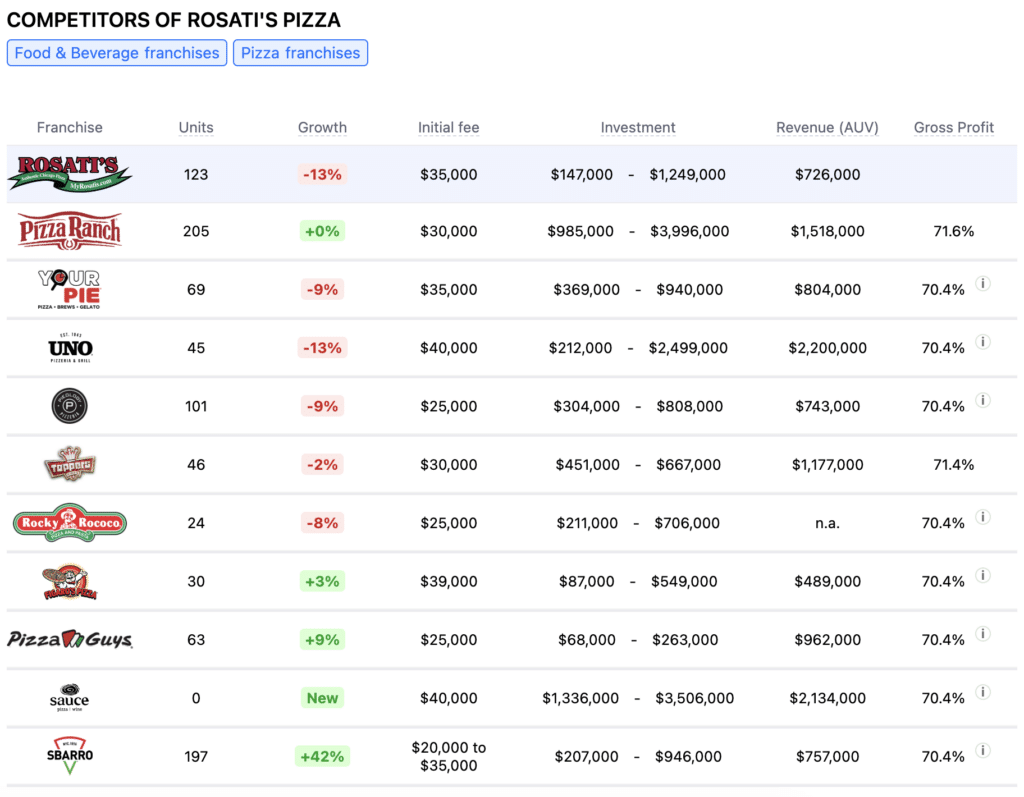Click Rosati's -13% growth badge

[x=322, y=174]
